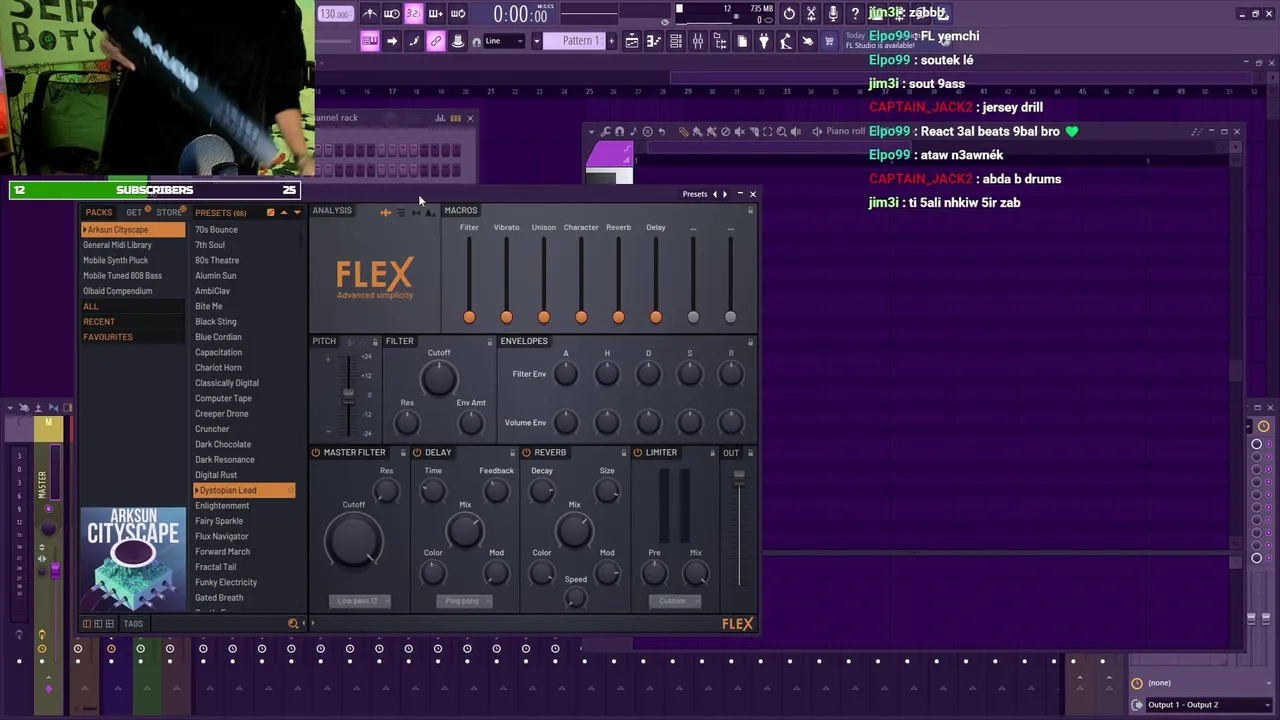
Task: Toggle the loop recording button
Action: 458,13
